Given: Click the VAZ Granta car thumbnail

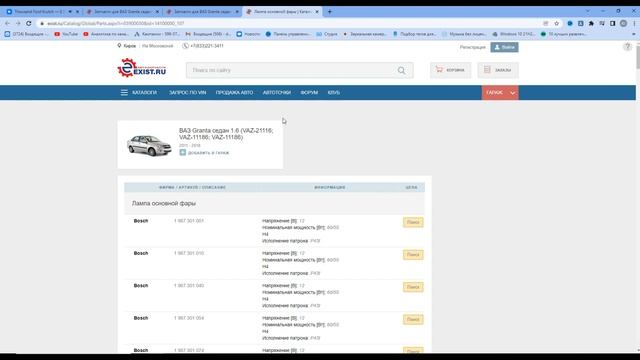Looking at the screenshot, I should (149, 145).
